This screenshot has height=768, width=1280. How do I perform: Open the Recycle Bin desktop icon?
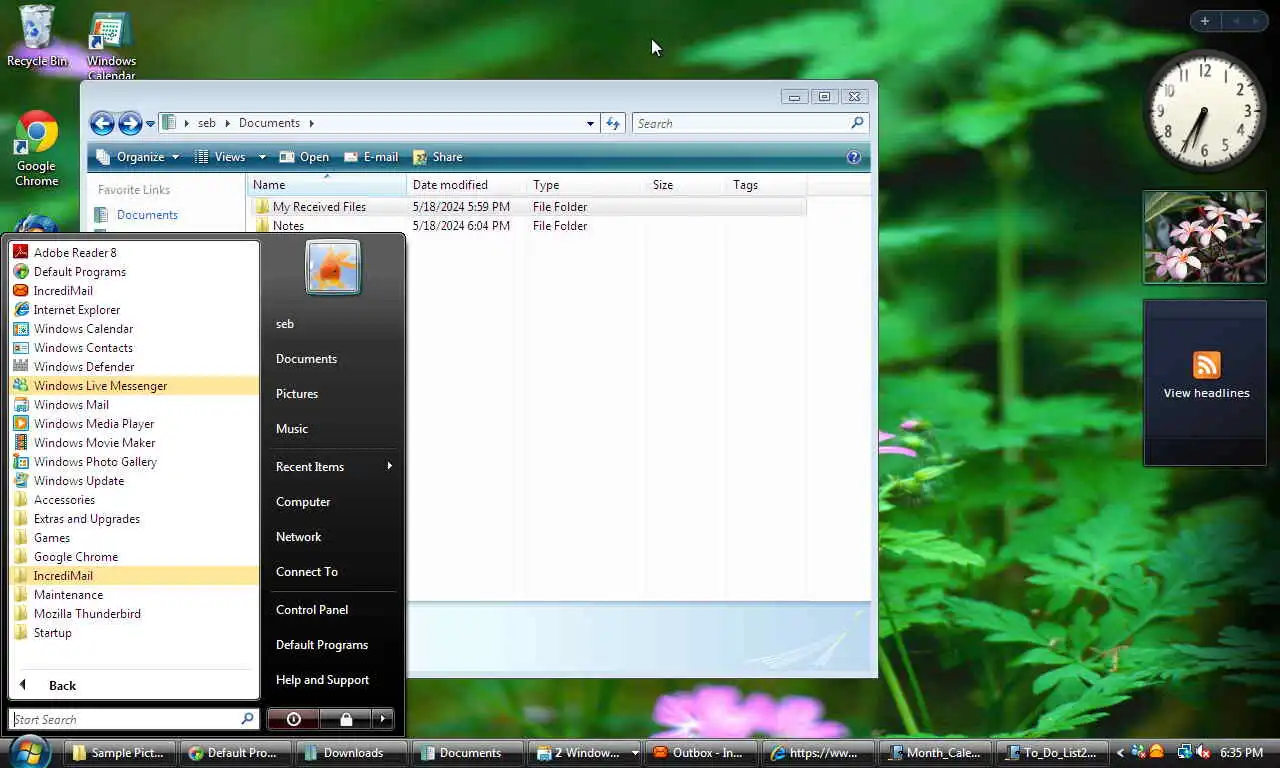pos(37,36)
